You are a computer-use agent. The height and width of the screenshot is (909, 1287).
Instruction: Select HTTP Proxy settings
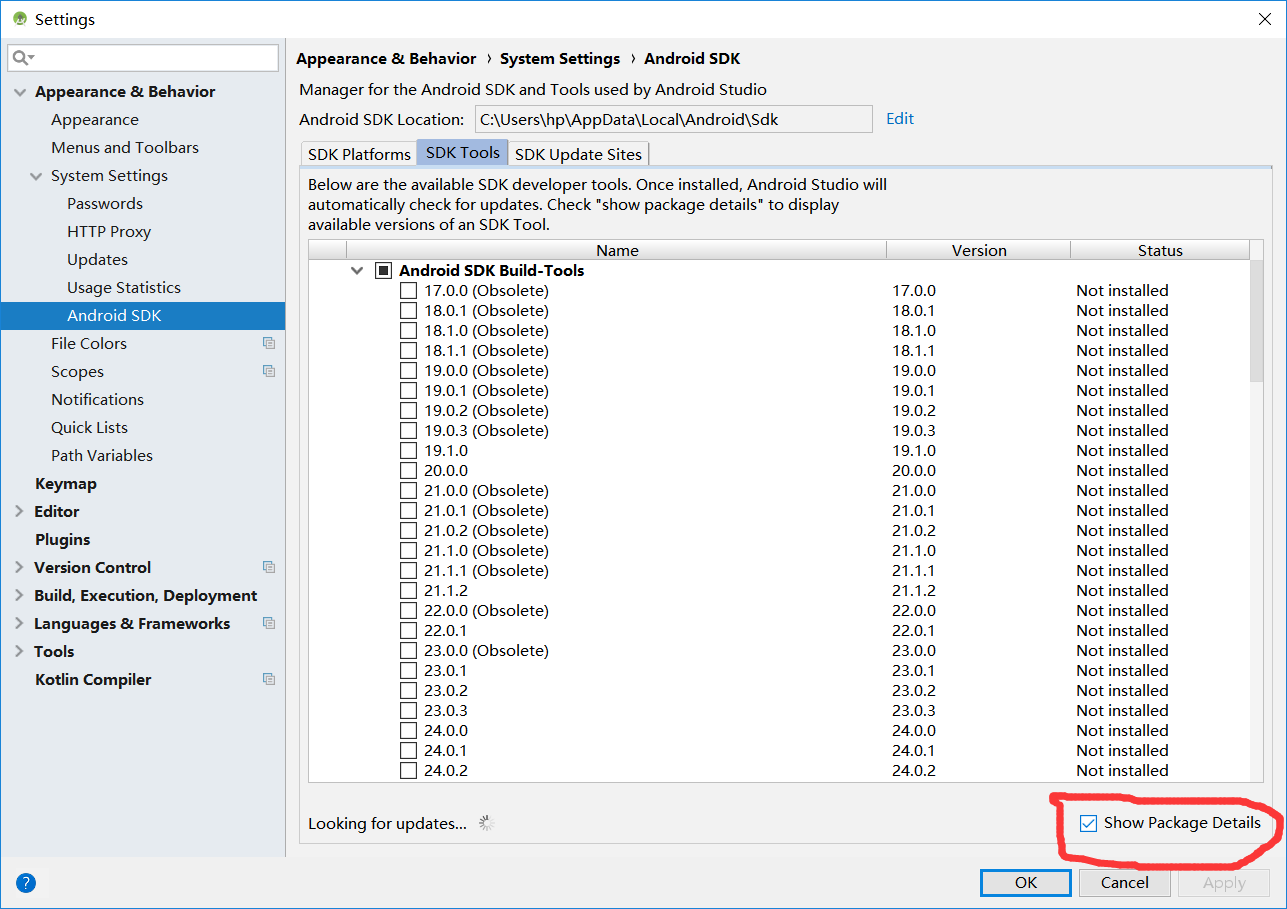tap(109, 231)
